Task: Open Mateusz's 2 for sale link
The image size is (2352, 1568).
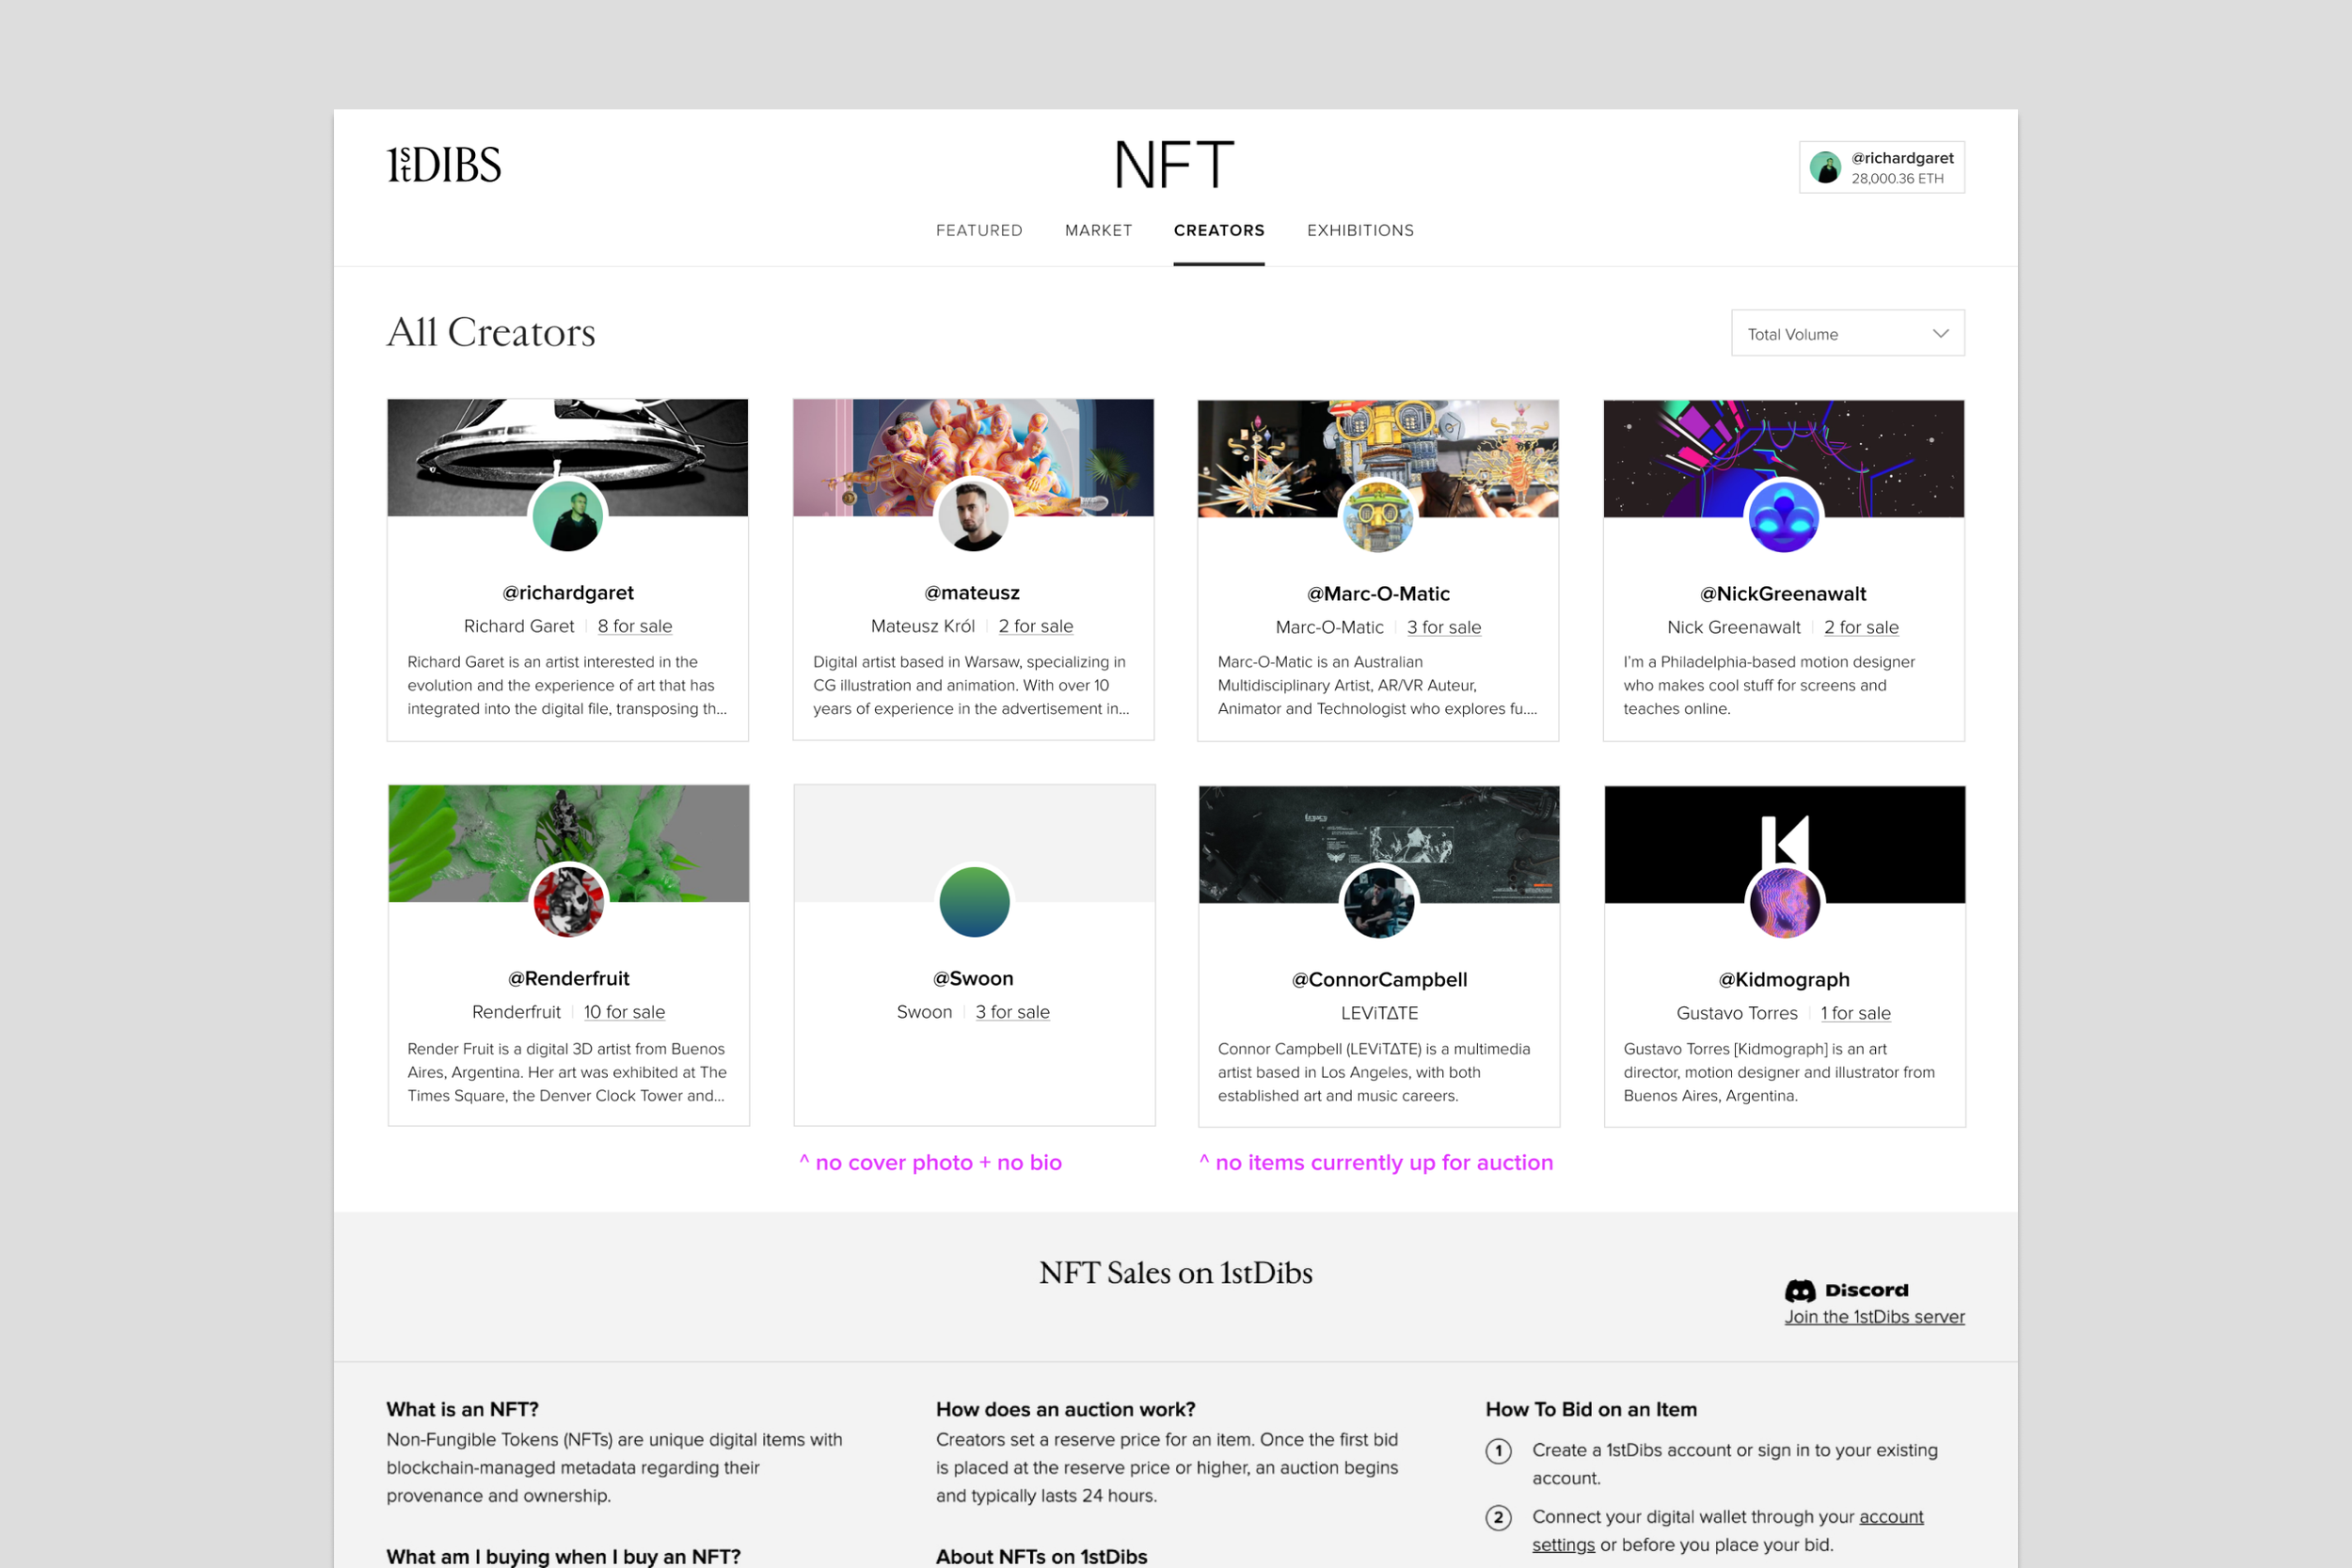Action: (1035, 626)
